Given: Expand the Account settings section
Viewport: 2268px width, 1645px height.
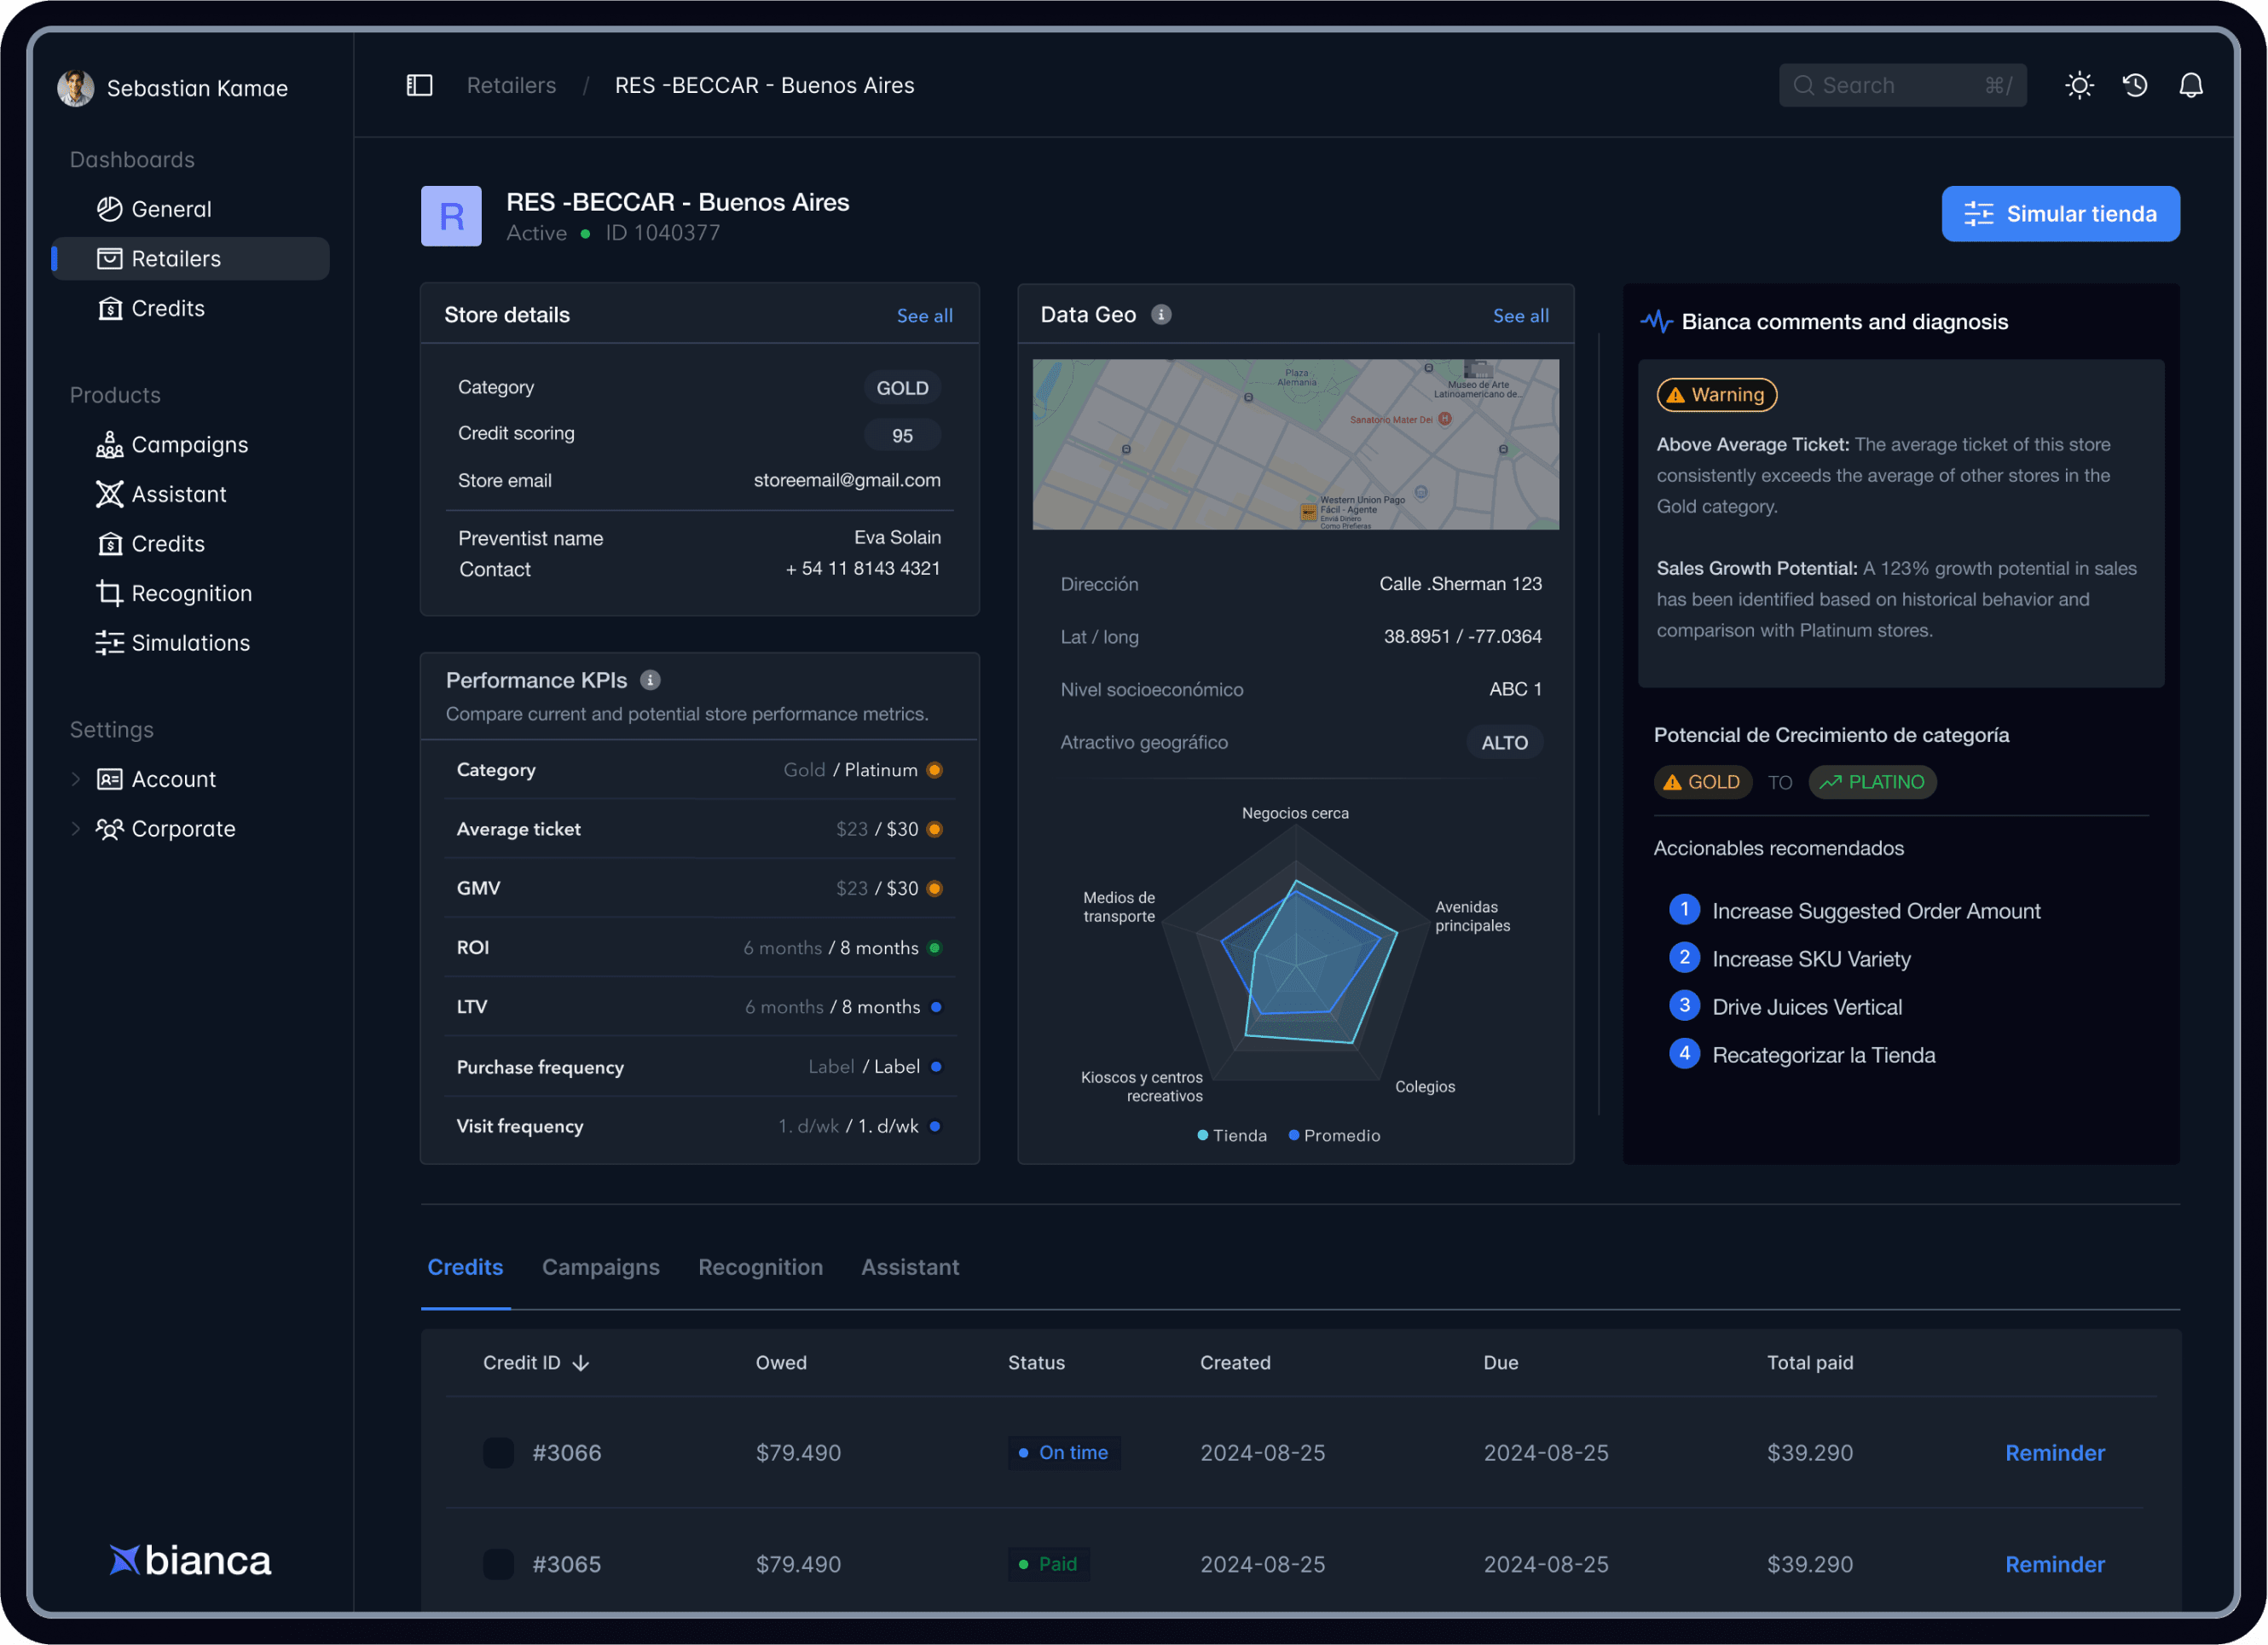Looking at the screenshot, I should coord(76,779).
